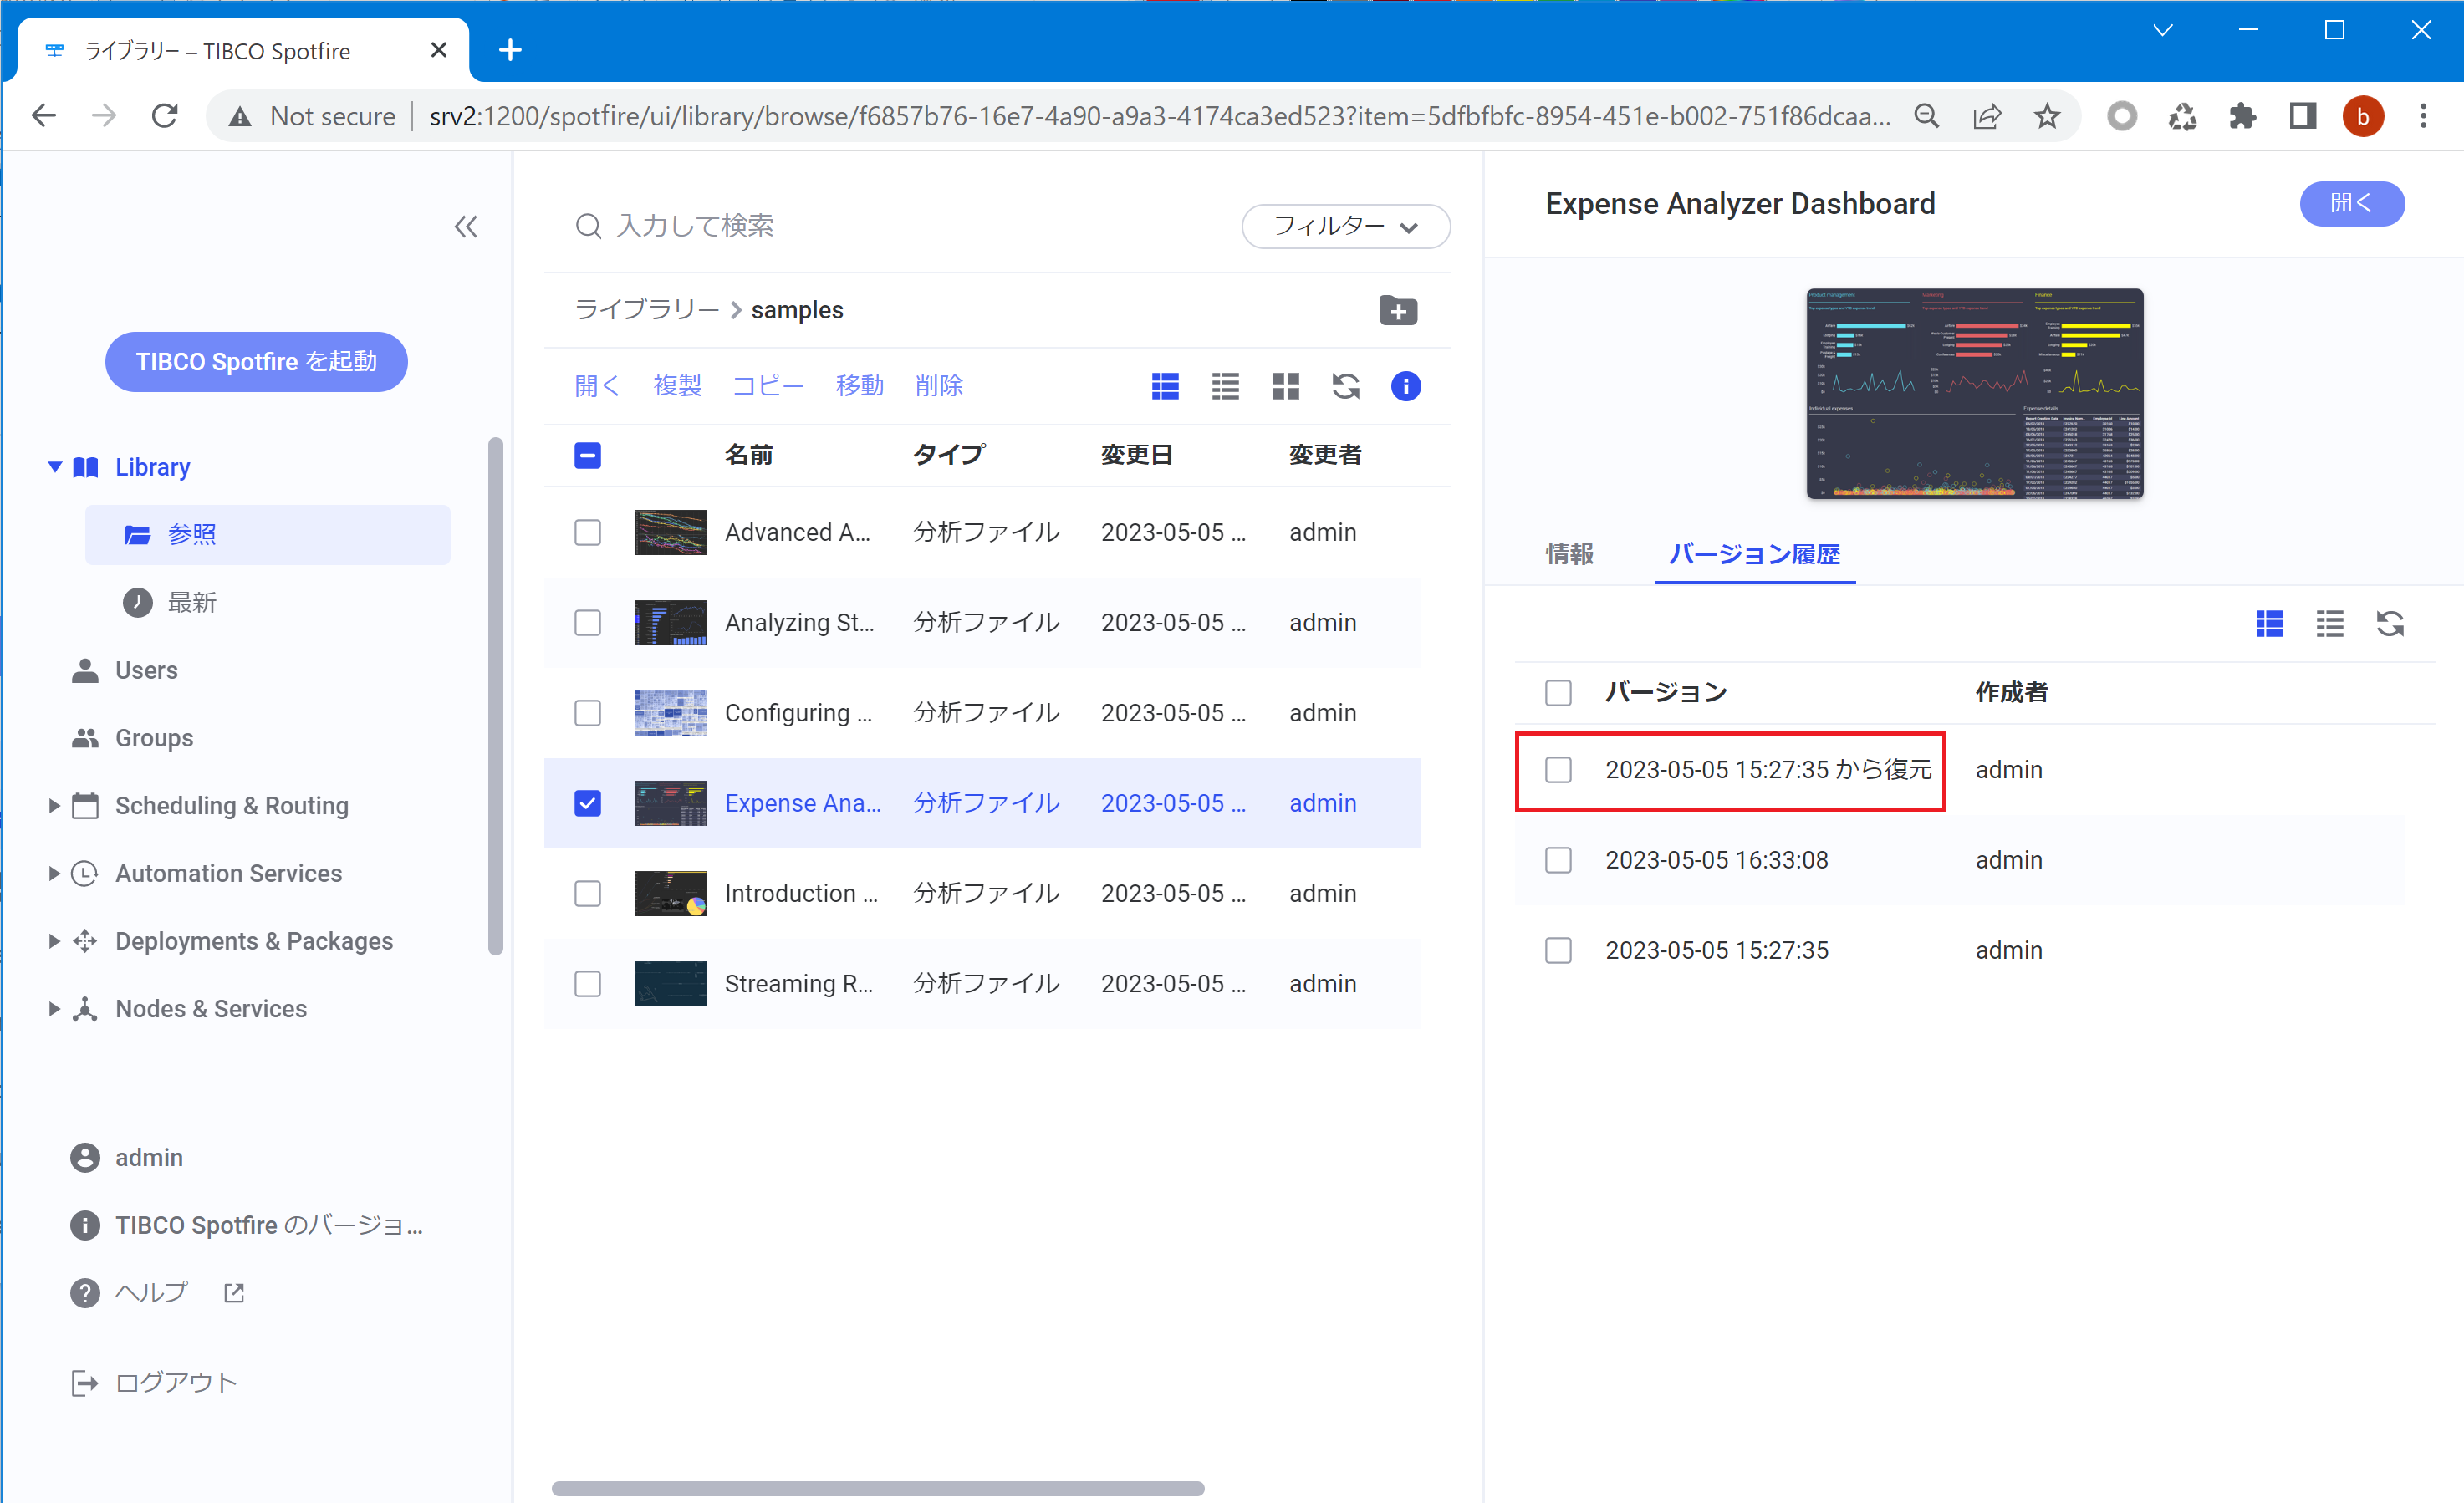Switch library list to detailed view icon
Image resolution: width=2464 pixels, height=1503 pixels.
(1165, 386)
